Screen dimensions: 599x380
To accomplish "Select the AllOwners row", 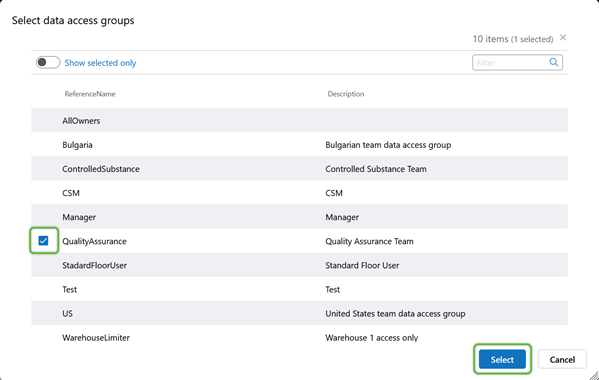I will tap(299, 120).
